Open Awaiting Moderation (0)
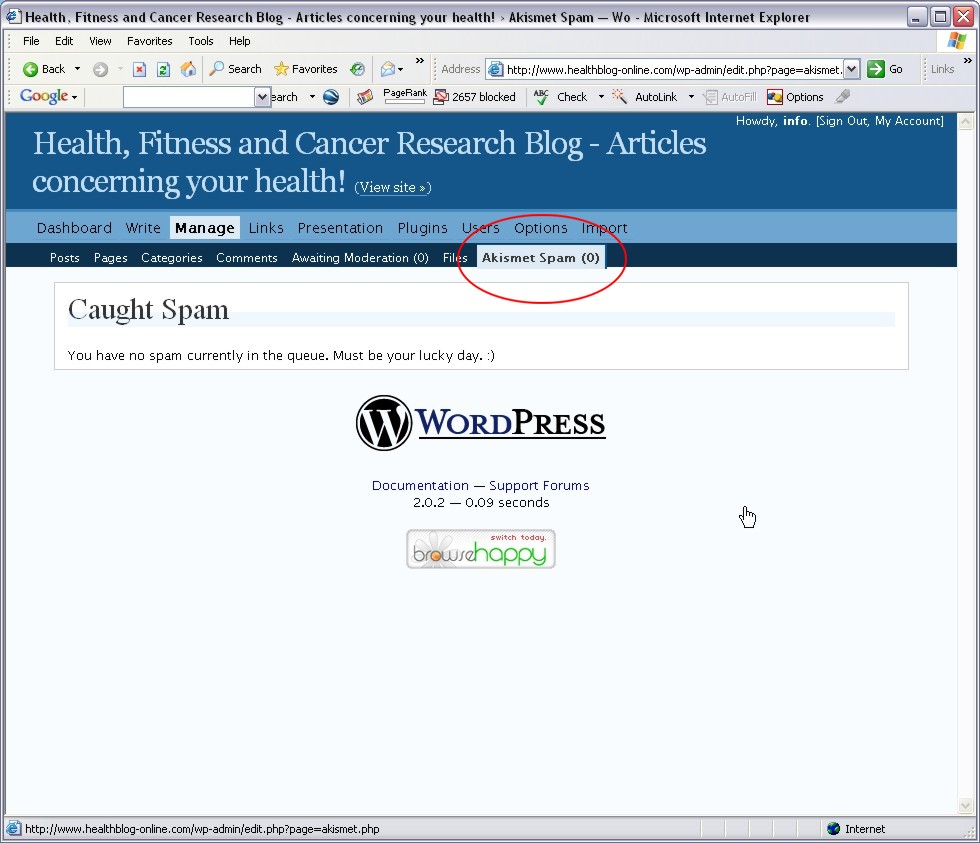This screenshot has height=843, width=980. [x=360, y=257]
